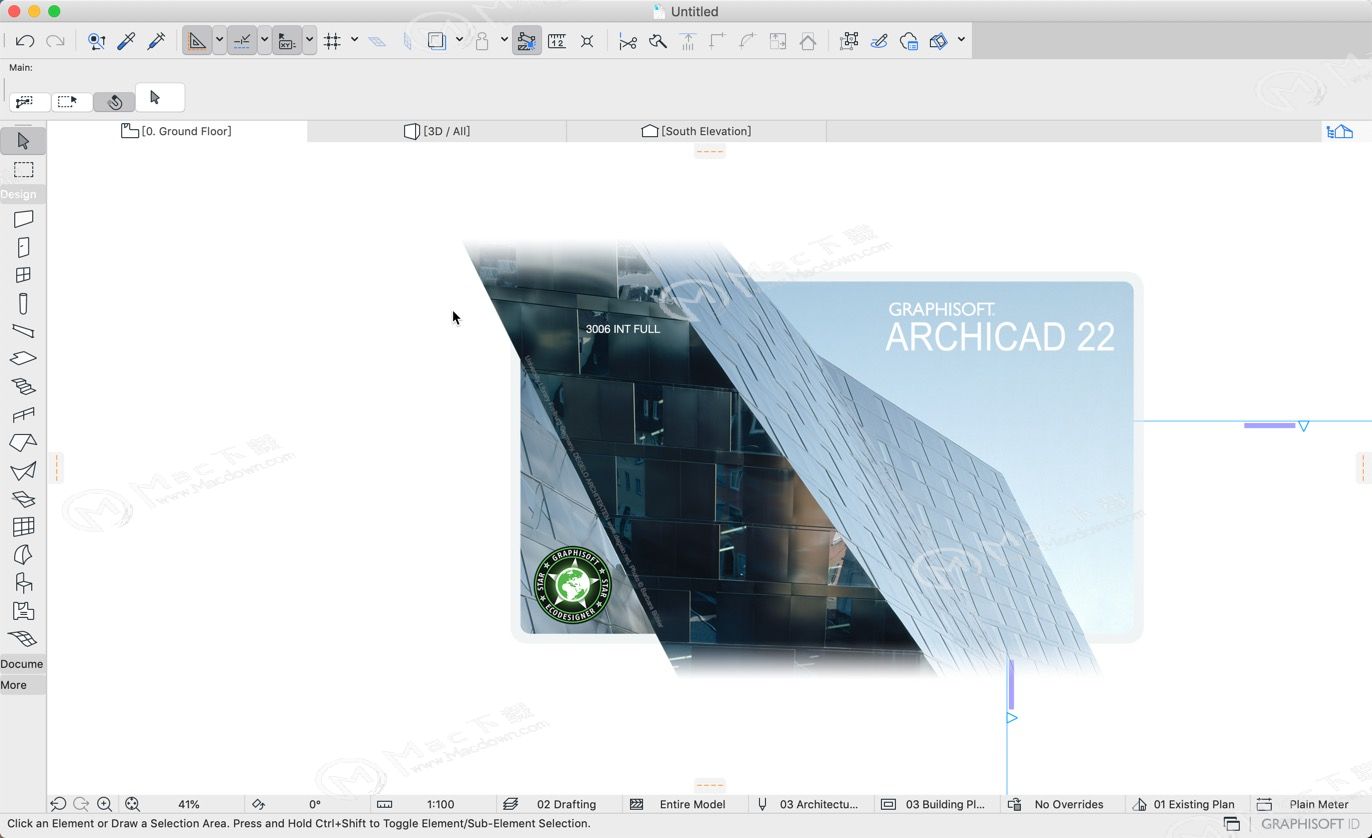Expand the XY coordinates dropdown arrow
Viewport: 1372px width, 838px height.
(x=309, y=41)
